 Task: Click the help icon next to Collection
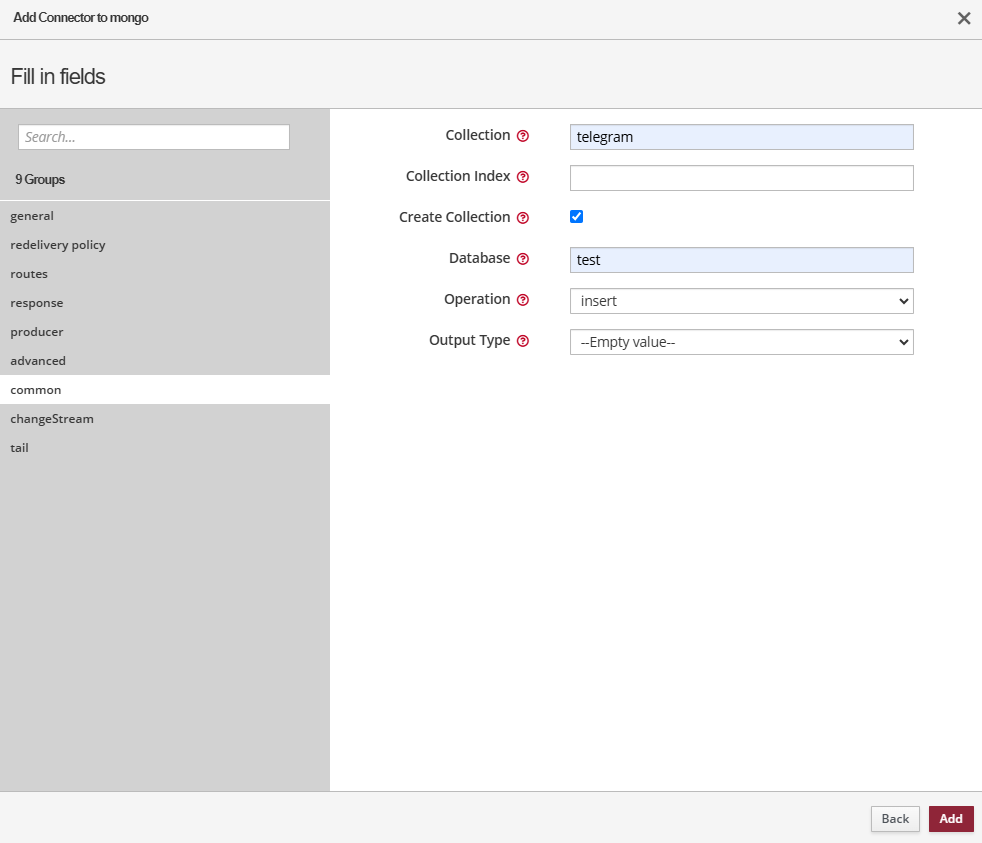coord(522,136)
